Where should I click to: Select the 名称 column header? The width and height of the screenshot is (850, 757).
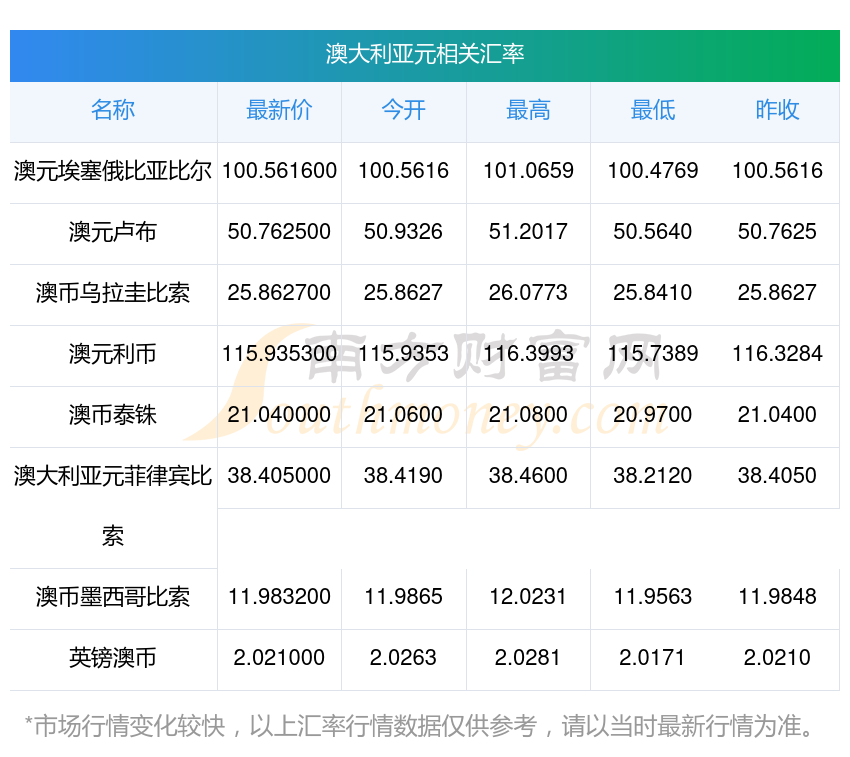tap(113, 111)
